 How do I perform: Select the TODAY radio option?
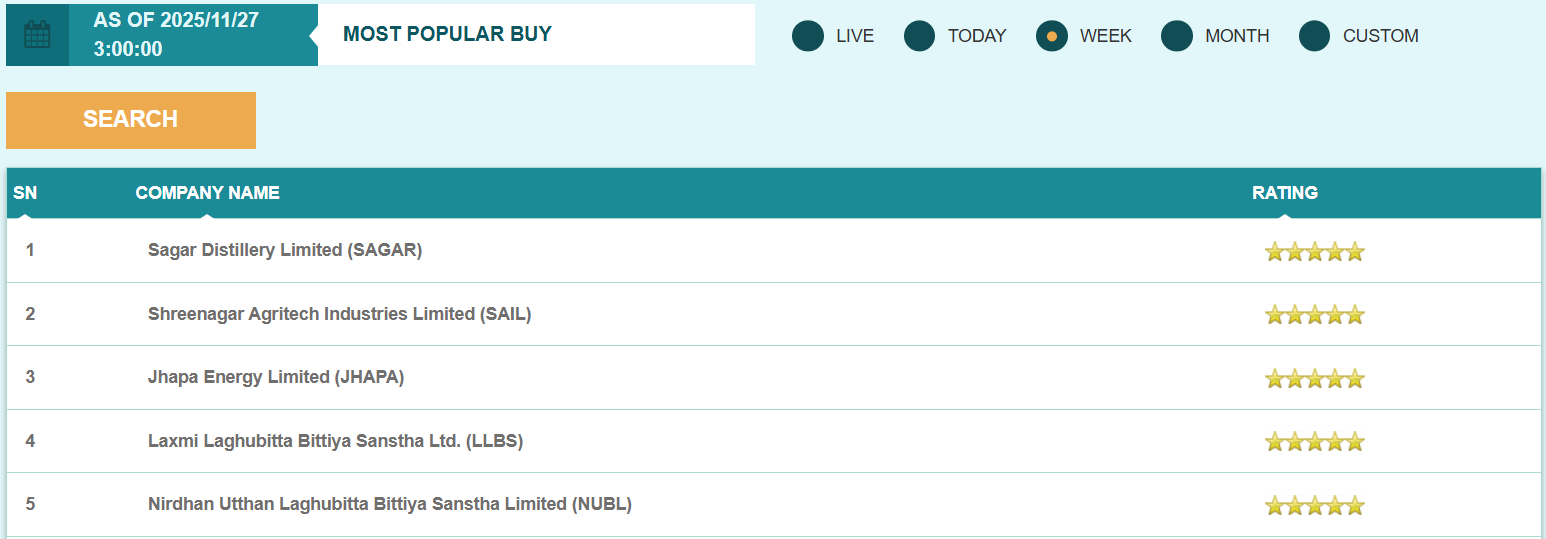tap(919, 36)
